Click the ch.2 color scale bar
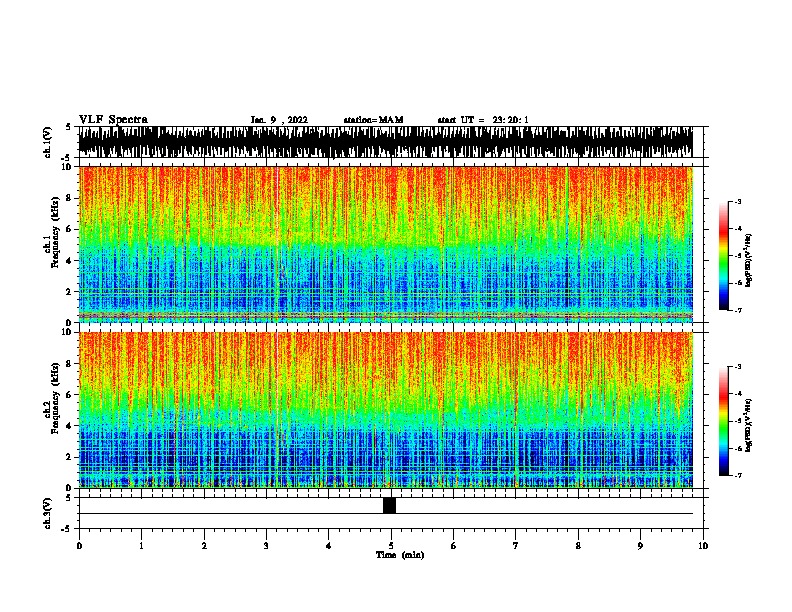The height and width of the screenshot is (612, 792). pyautogui.click(x=724, y=421)
